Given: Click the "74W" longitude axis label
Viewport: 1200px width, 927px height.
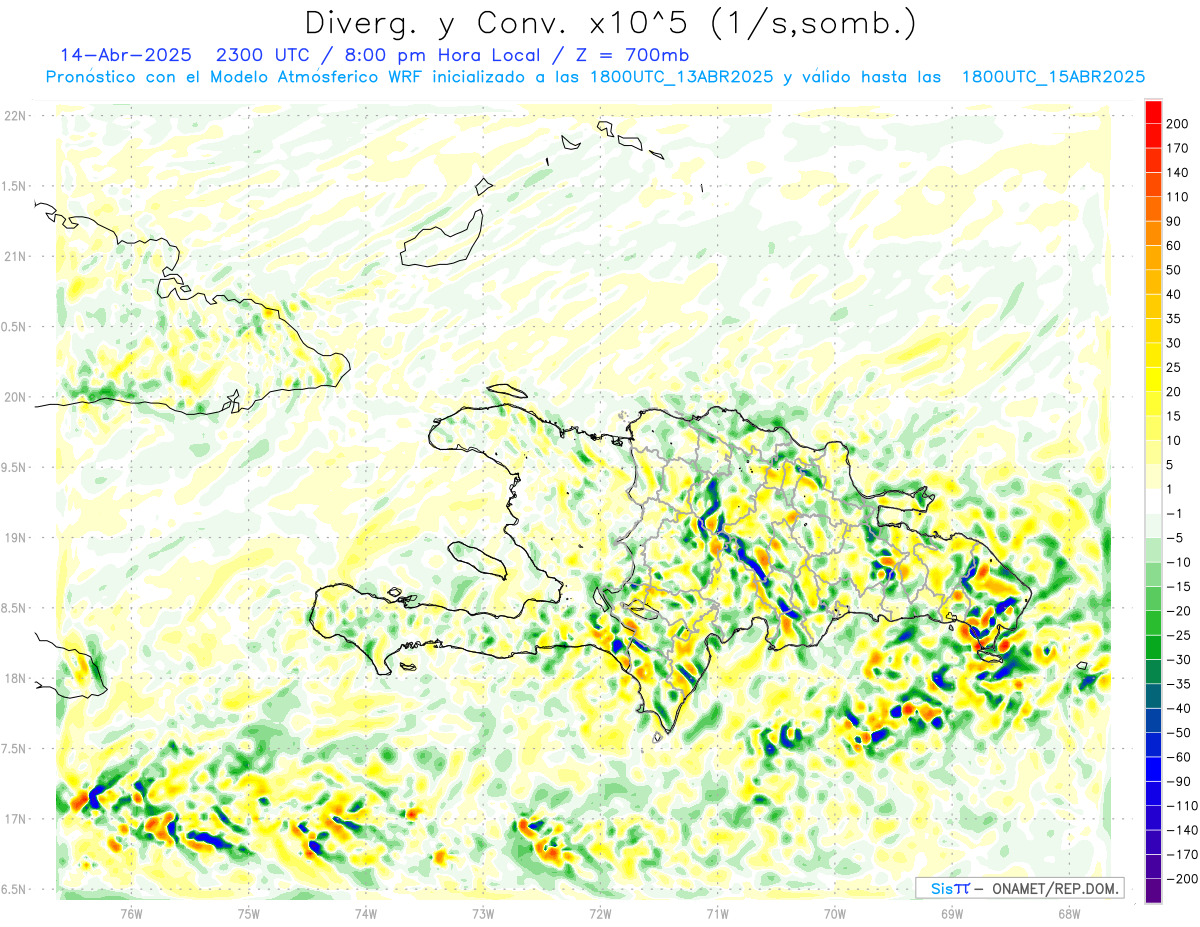Looking at the screenshot, I should tap(366, 914).
